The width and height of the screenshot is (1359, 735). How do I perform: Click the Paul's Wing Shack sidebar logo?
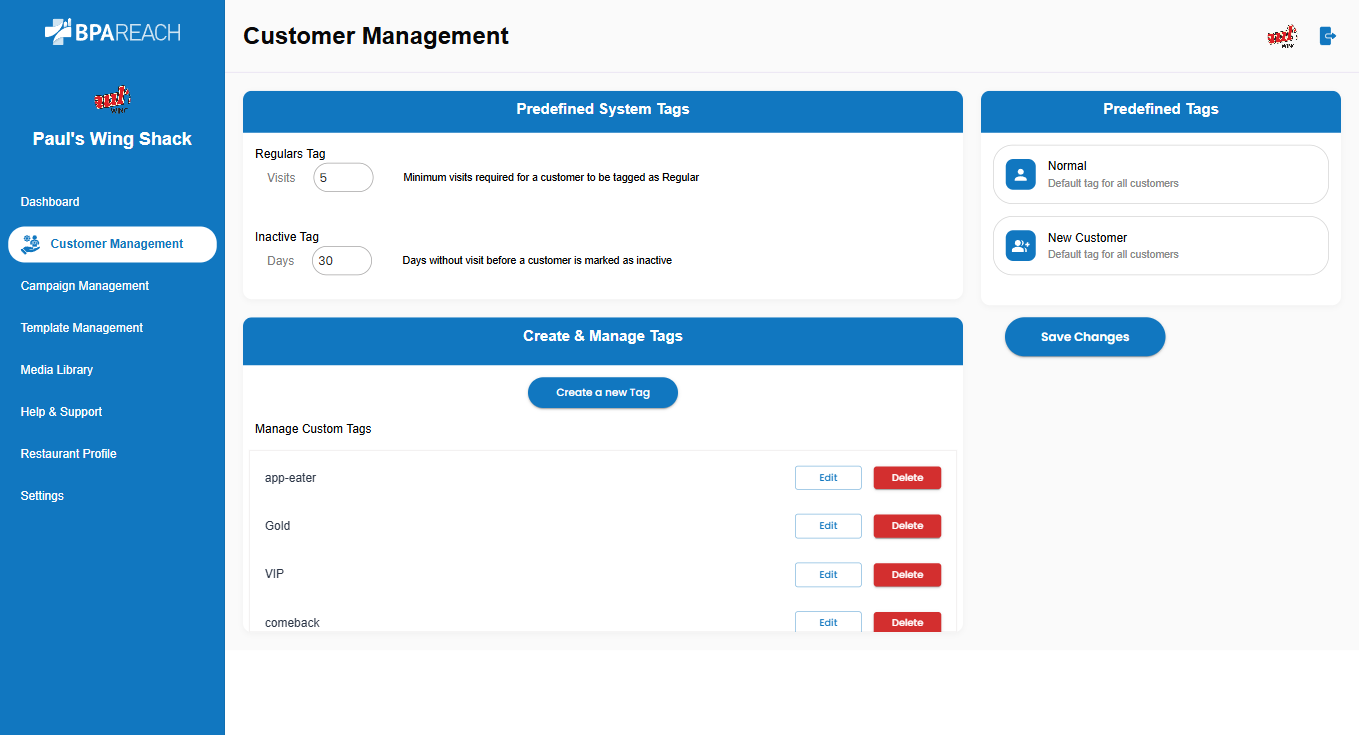pyautogui.click(x=112, y=100)
